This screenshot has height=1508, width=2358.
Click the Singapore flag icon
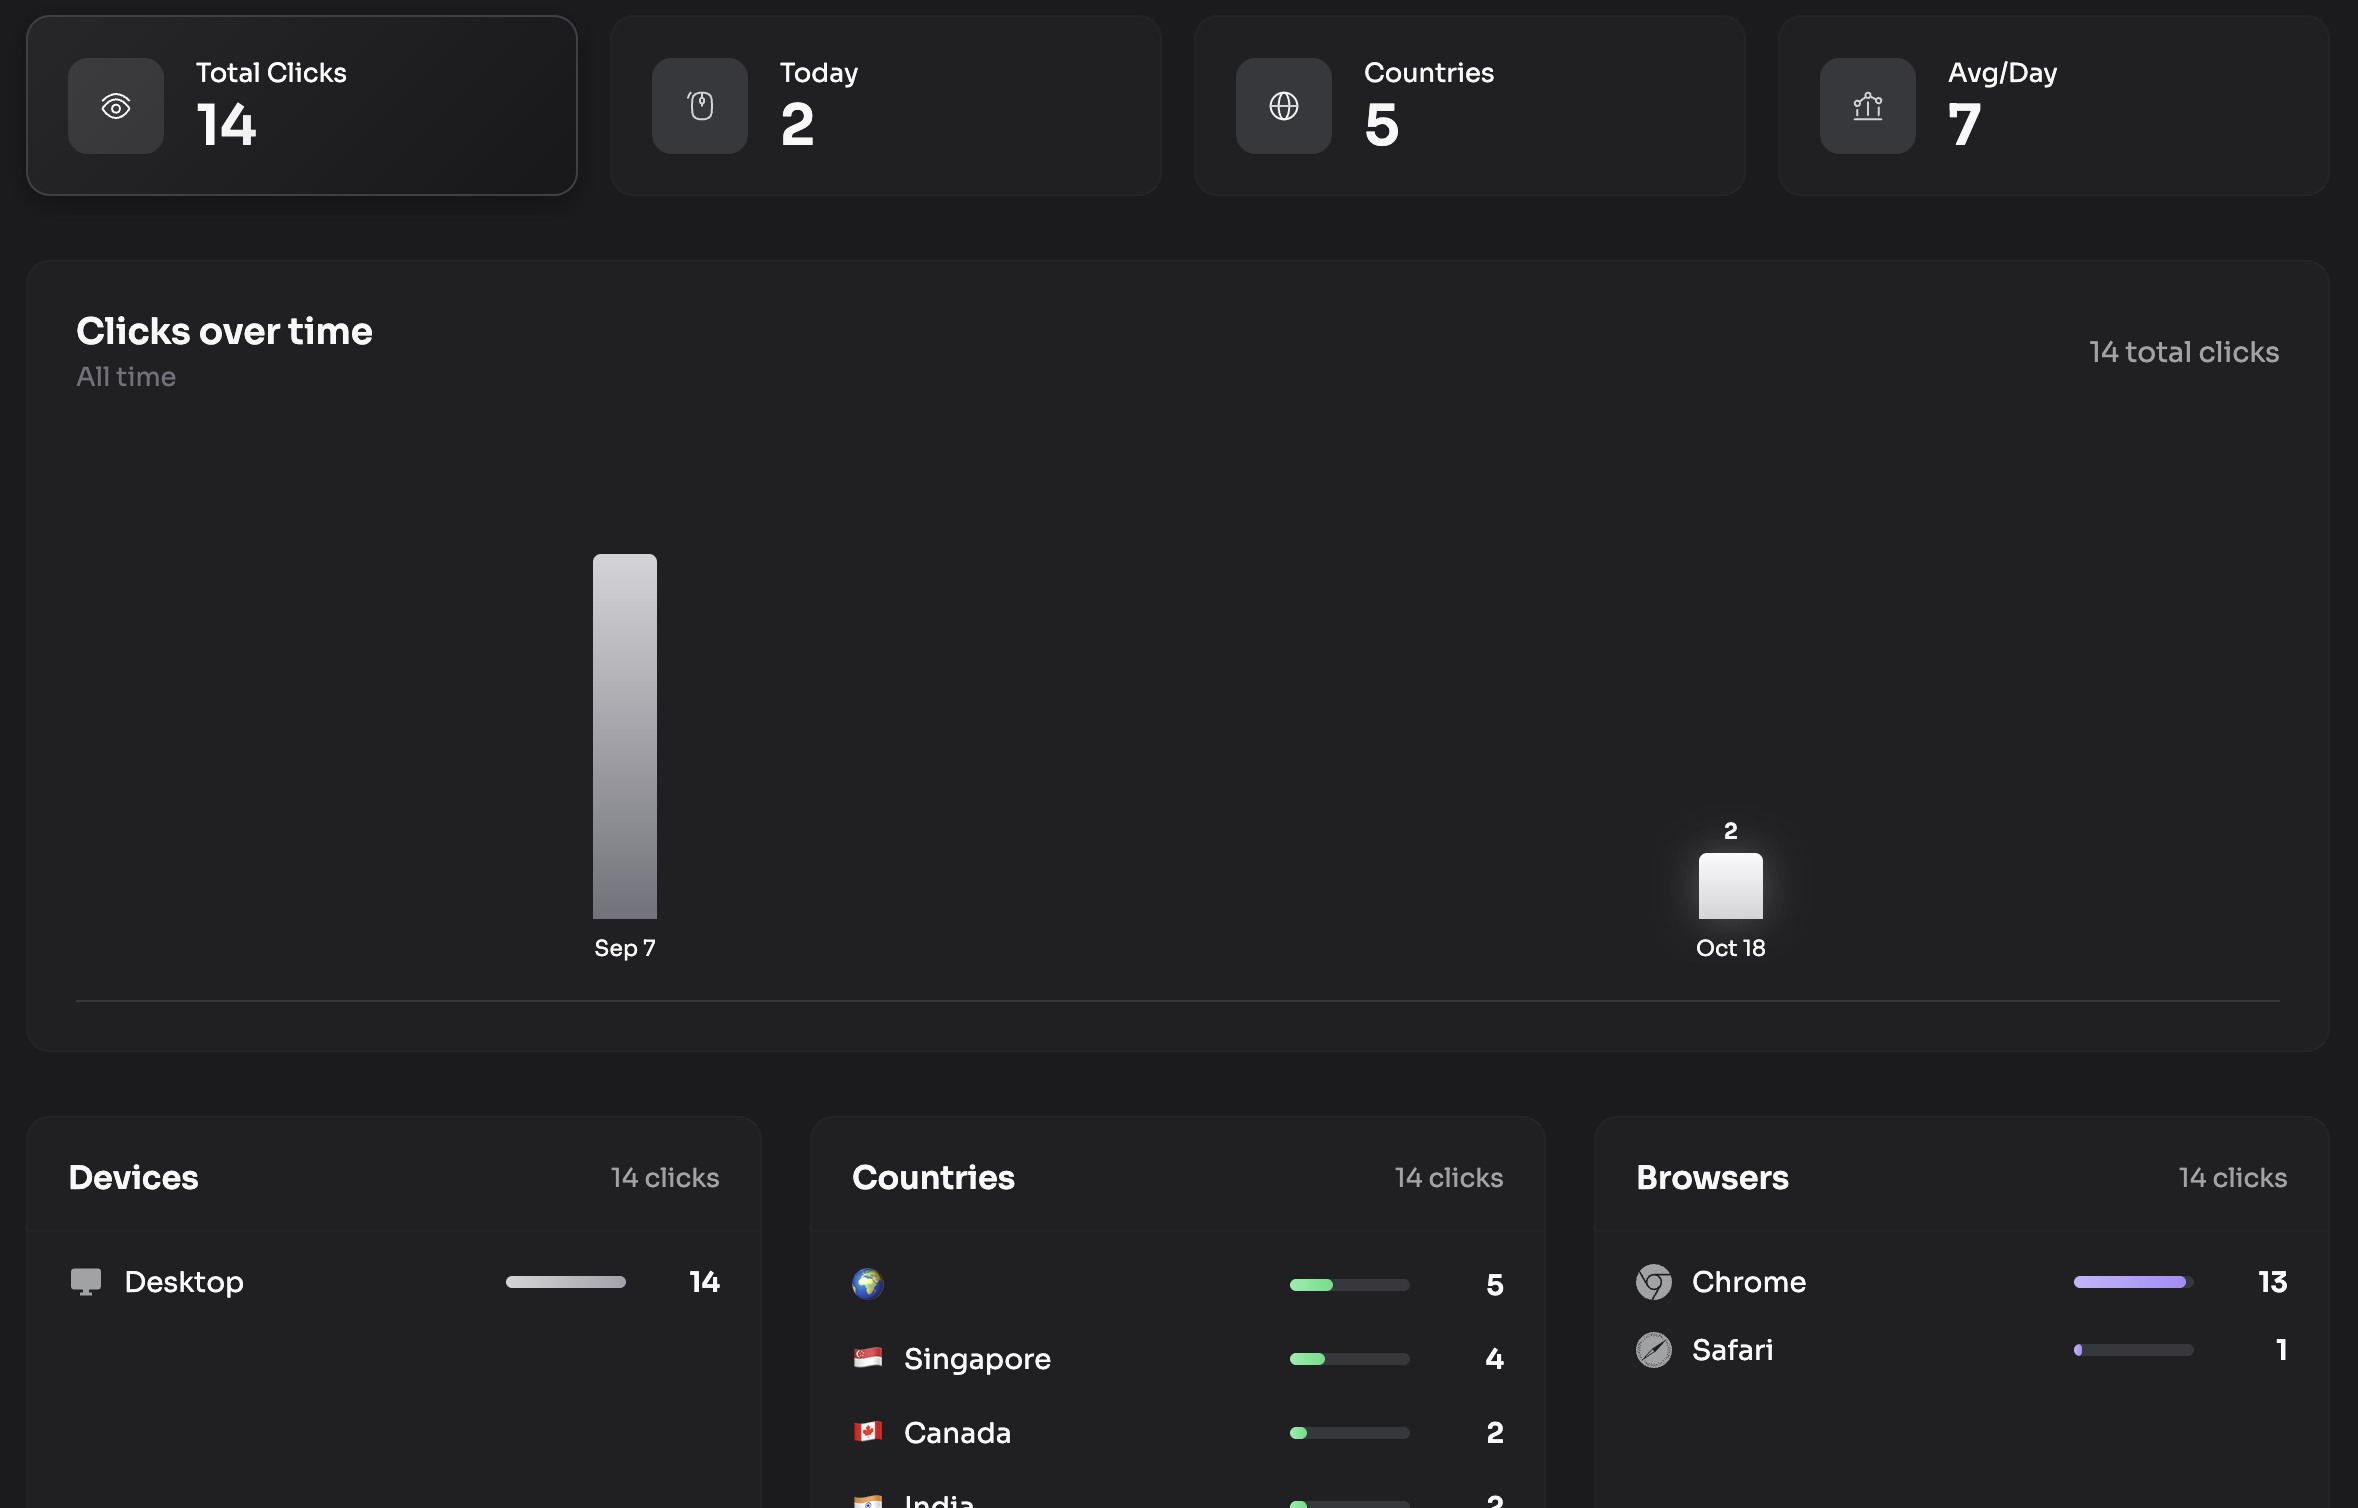point(867,1358)
